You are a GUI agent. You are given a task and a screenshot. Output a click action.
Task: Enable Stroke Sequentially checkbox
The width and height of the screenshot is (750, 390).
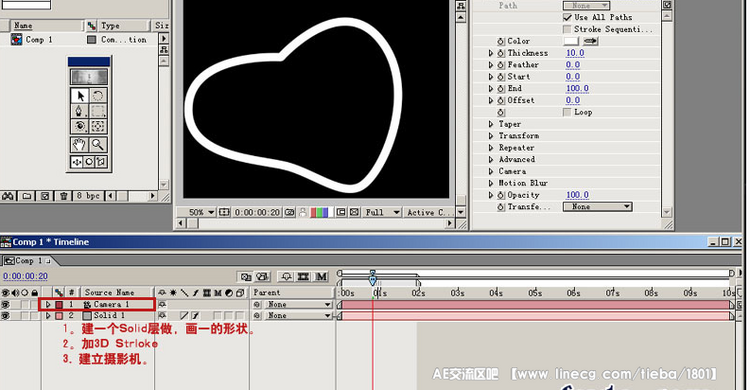567,30
